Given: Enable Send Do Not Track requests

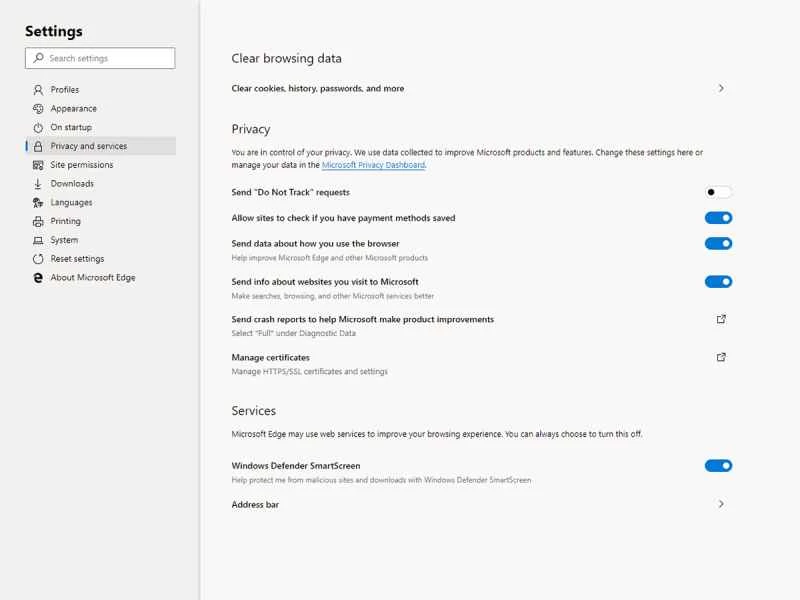Looking at the screenshot, I should (x=718, y=191).
